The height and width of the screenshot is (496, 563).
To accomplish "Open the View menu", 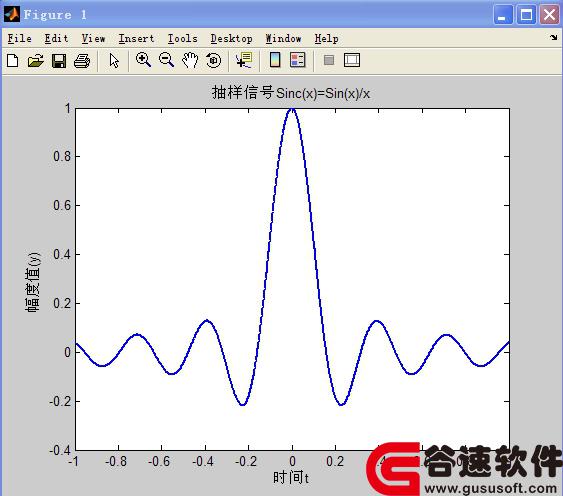I will 93,38.
